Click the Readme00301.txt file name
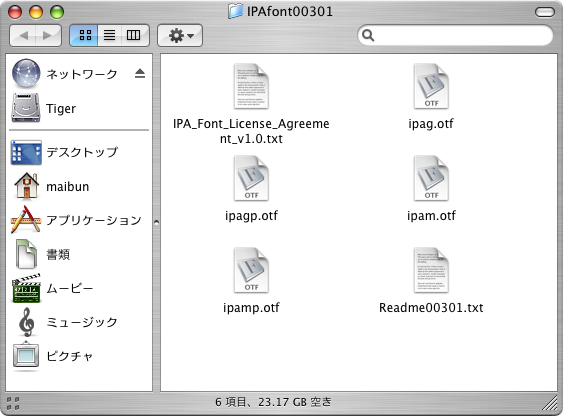The height and width of the screenshot is (416, 563). [x=431, y=308]
